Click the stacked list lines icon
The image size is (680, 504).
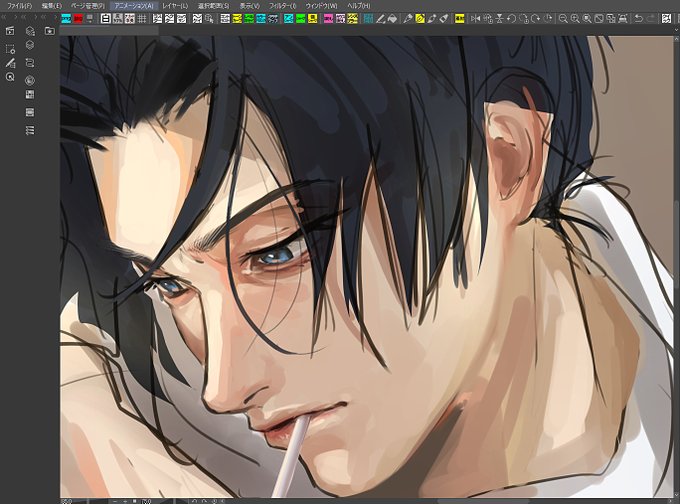click(30, 130)
